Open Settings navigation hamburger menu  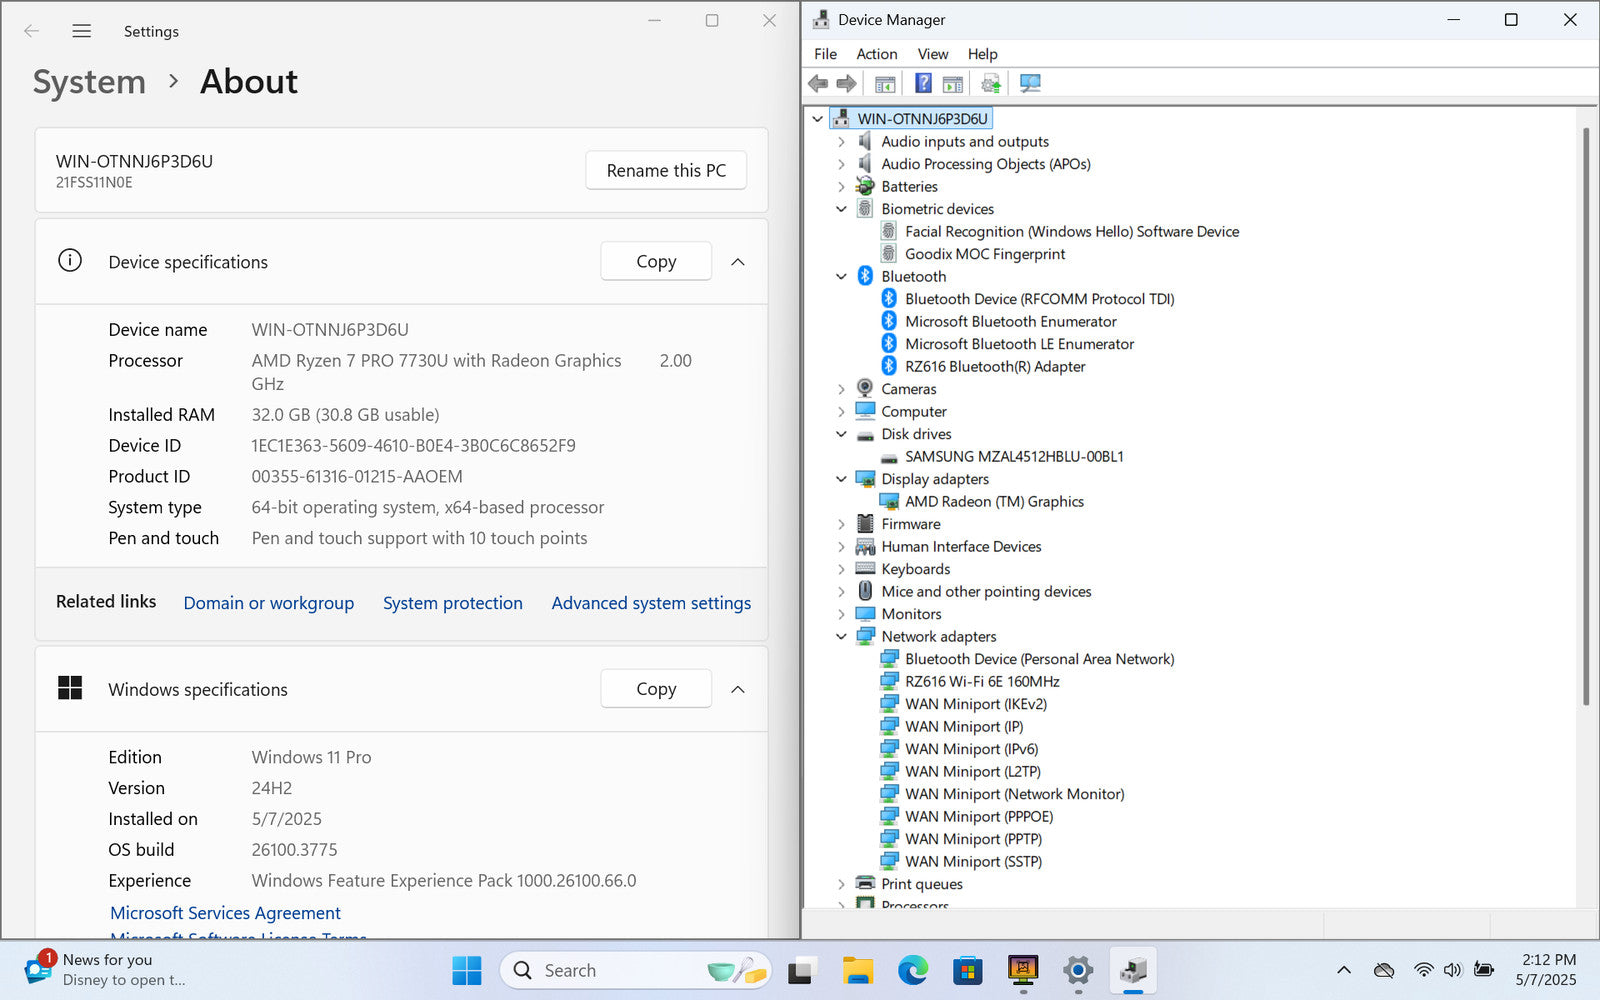coord(82,31)
